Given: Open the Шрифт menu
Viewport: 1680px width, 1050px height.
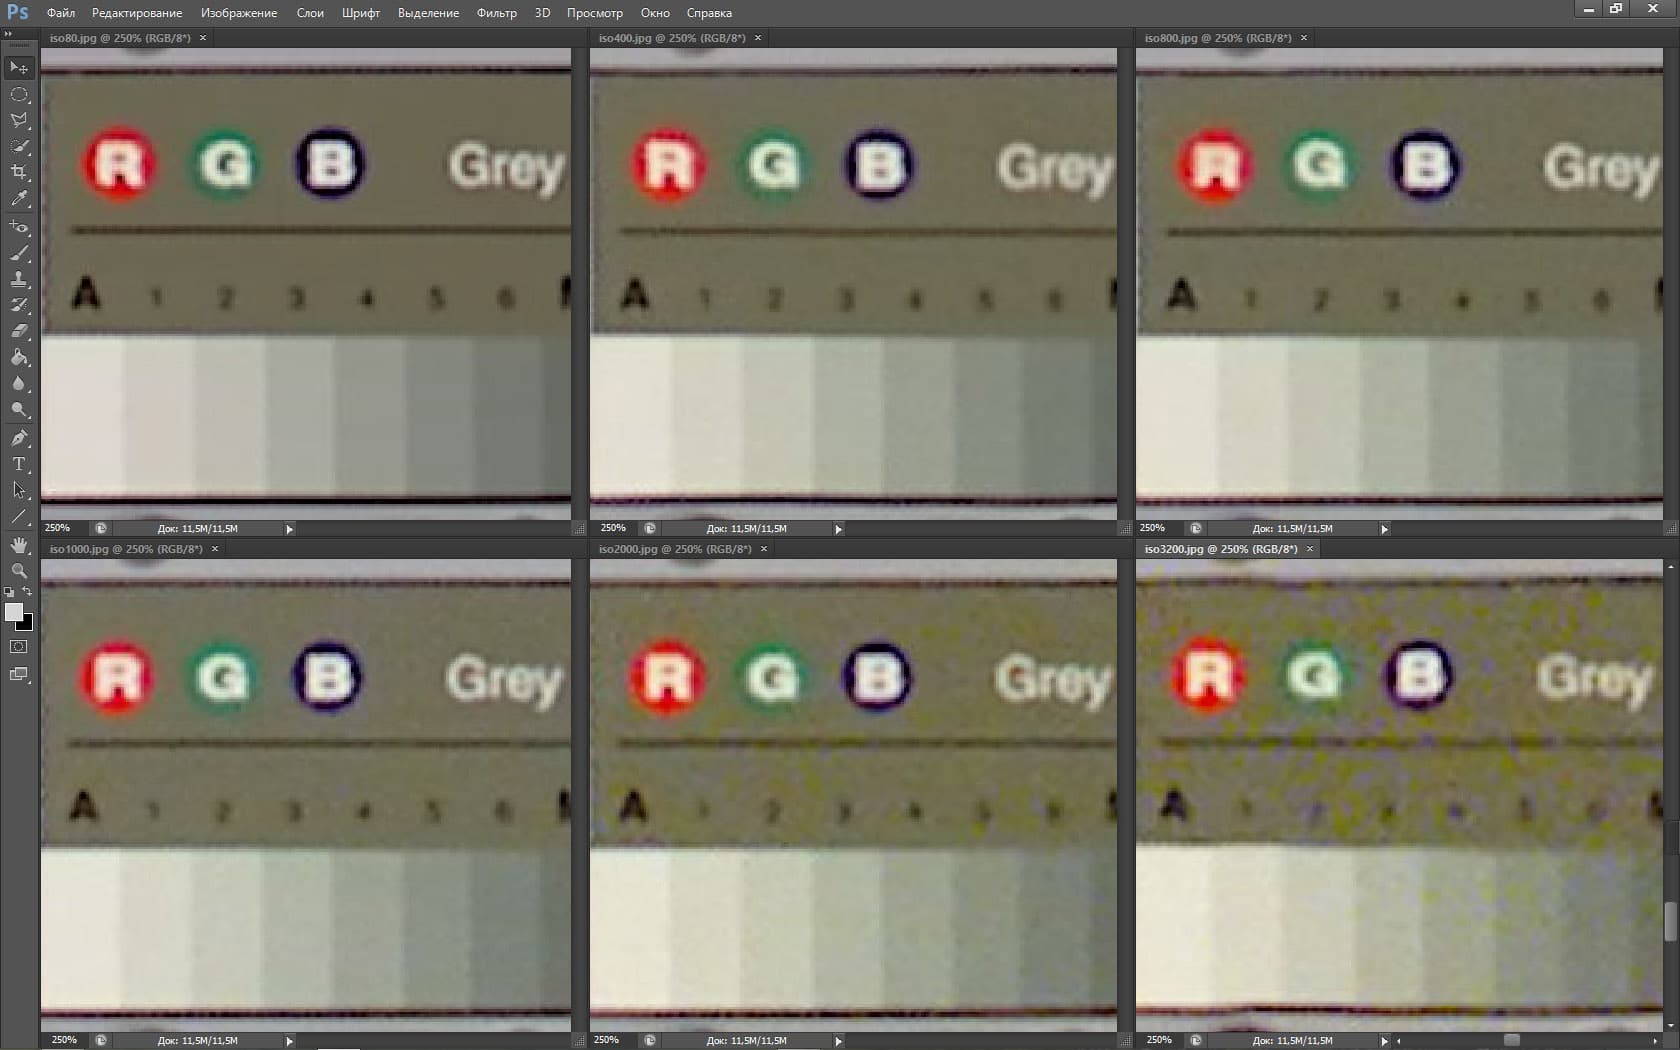Looking at the screenshot, I should [361, 13].
